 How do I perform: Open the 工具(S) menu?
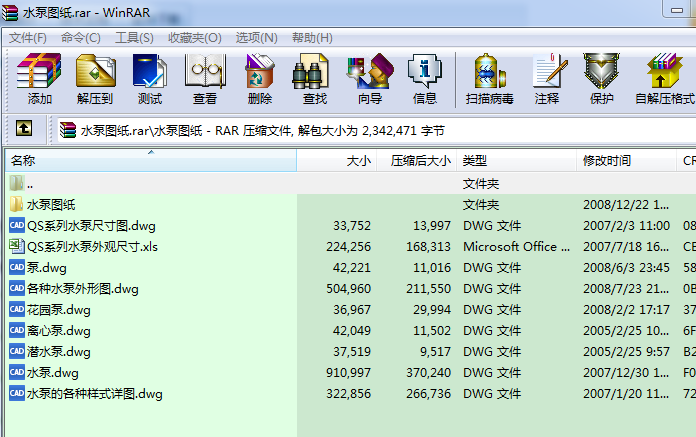tap(134, 38)
